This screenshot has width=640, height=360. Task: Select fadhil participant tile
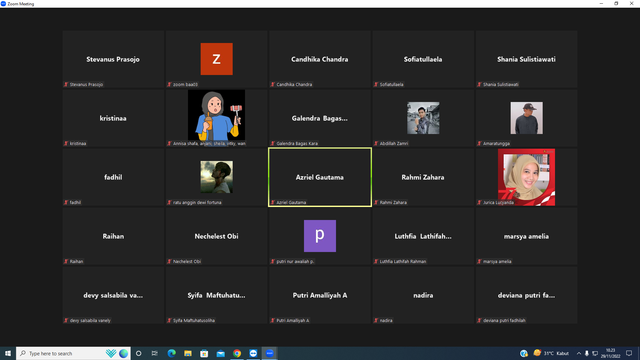coord(113,177)
